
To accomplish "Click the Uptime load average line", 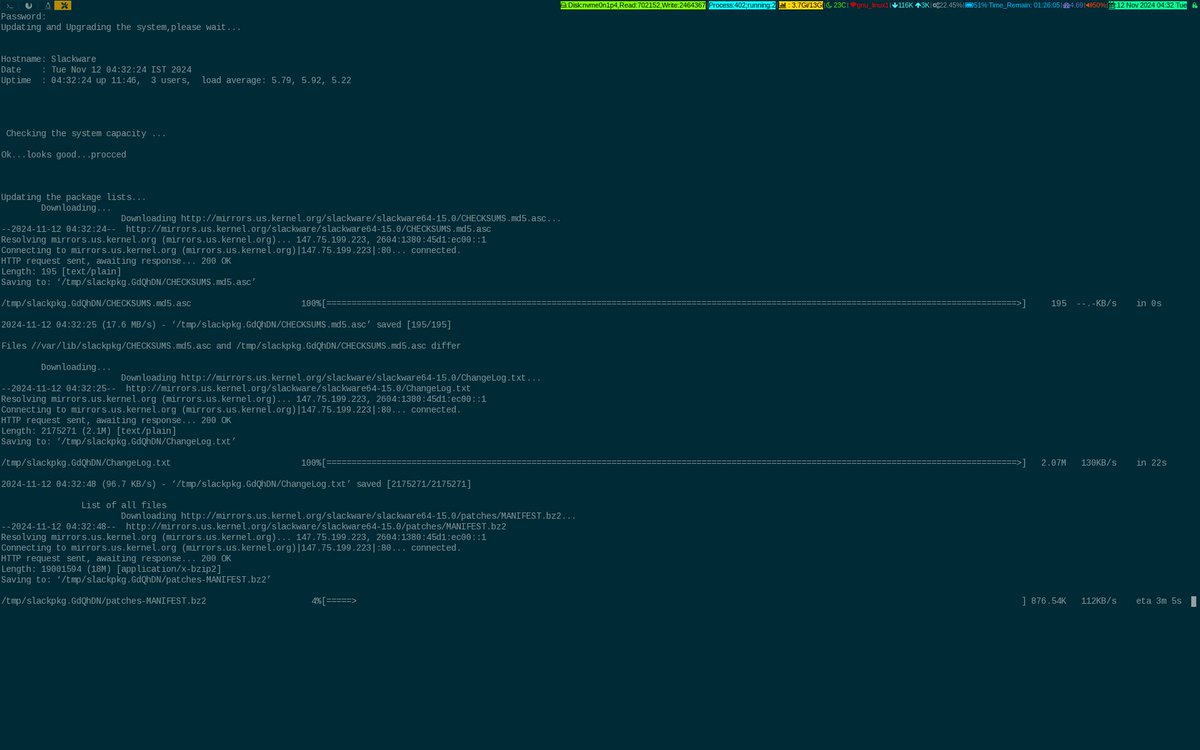I will [x=176, y=80].
